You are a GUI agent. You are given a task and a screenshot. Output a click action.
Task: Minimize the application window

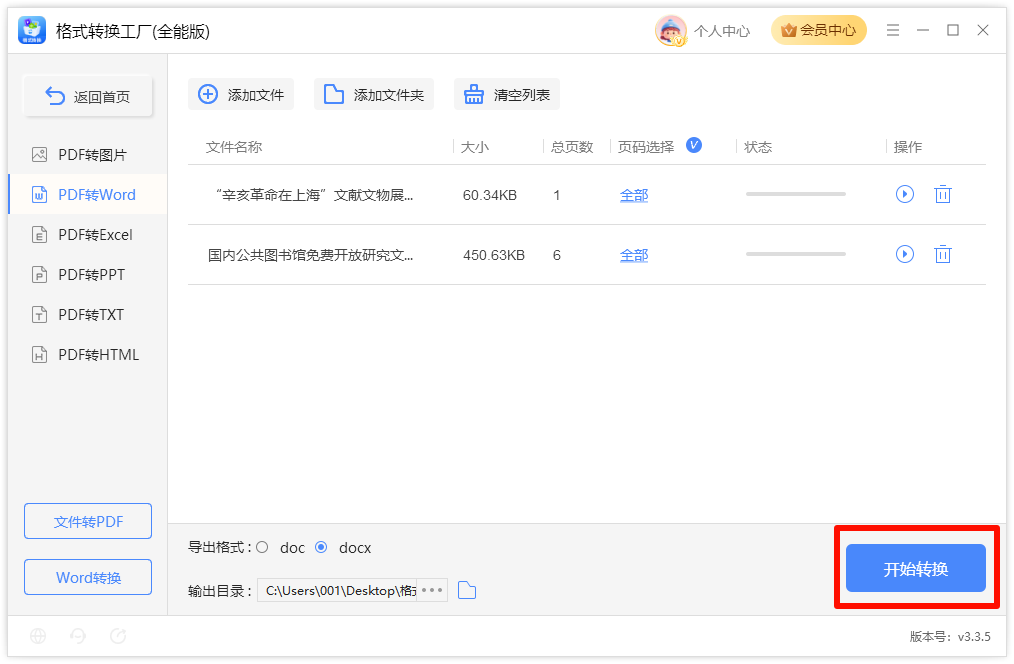[x=923, y=30]
